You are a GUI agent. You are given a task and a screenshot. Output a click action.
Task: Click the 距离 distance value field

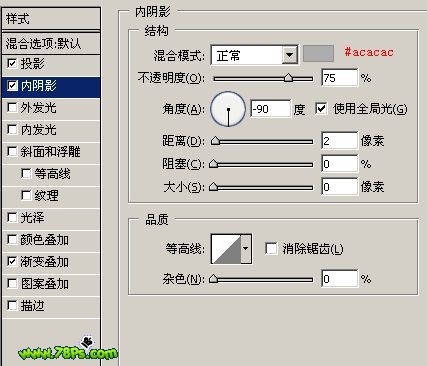click(340, 140)
